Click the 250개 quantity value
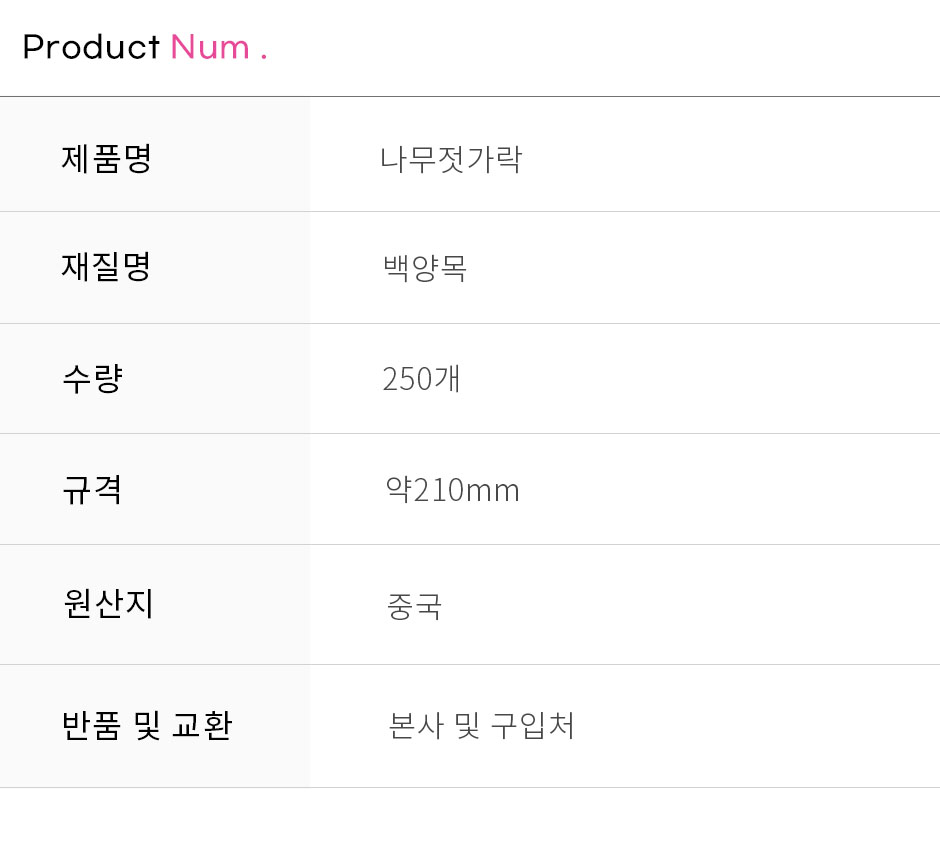The height and width of the screenshot is (846, 940). click(421, 379)
